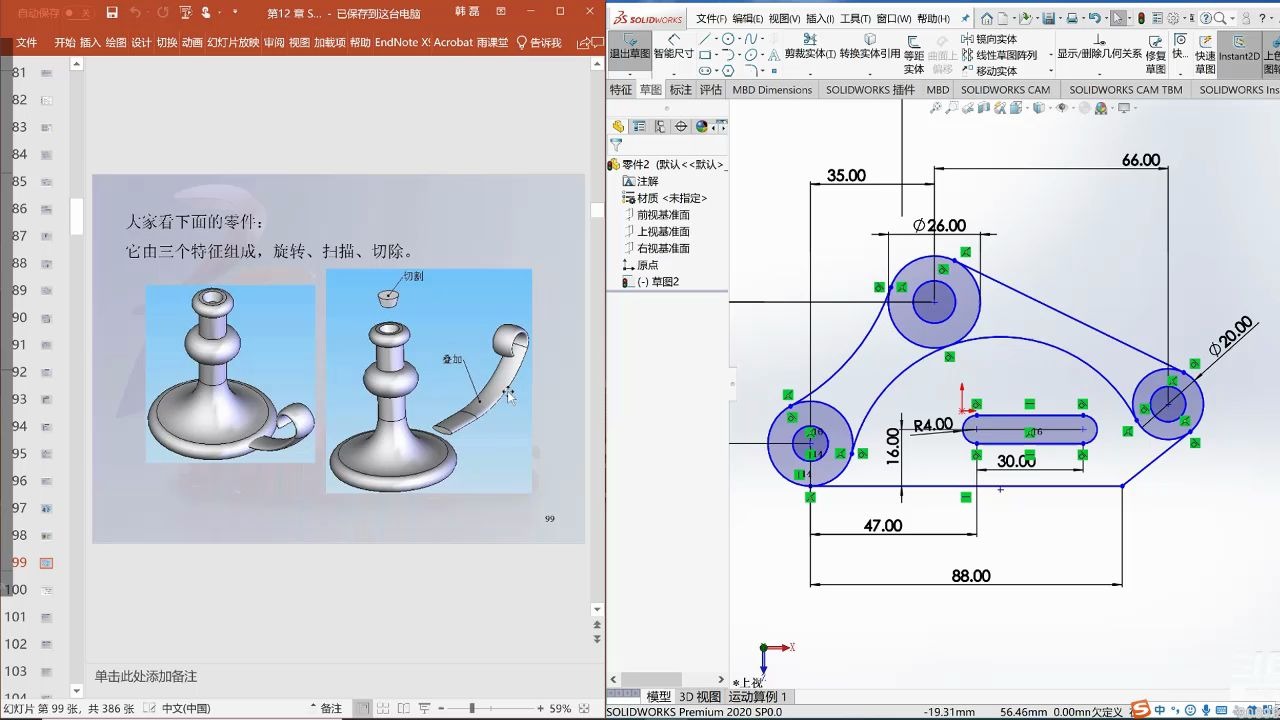The height and width of the screenshot is (720, 1280).
Task: Select slide 99 thumbnail in PowerPoint panel
Action: coord(46,562)
